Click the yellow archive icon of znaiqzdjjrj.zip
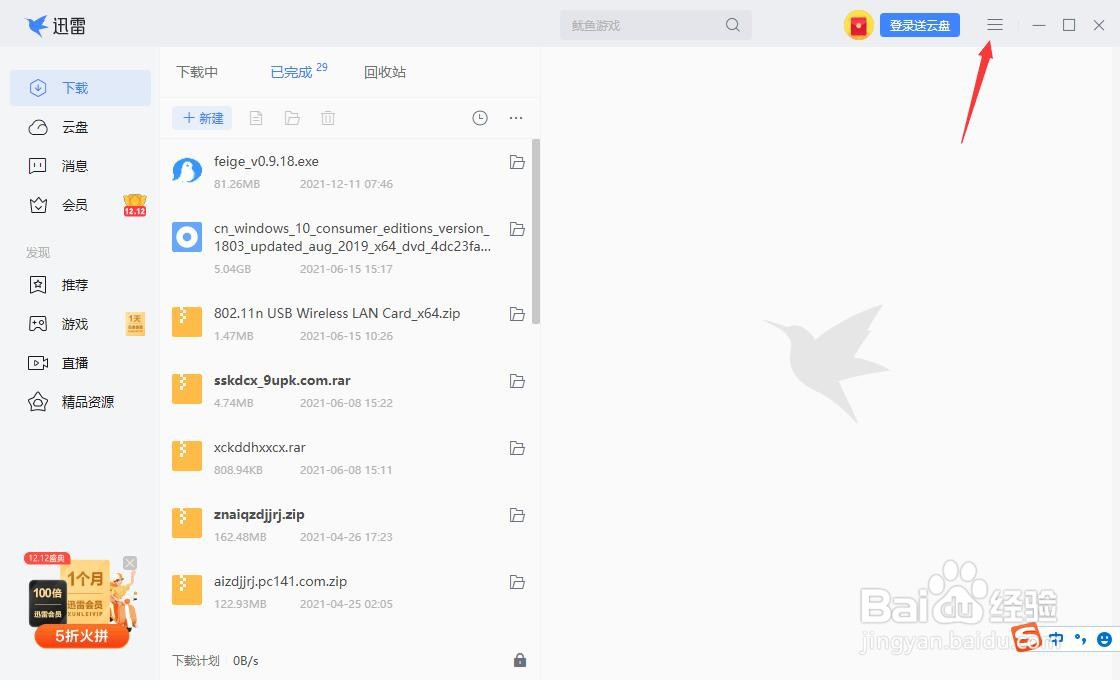Screen dimensions: 1120x680 click(187, 523)
